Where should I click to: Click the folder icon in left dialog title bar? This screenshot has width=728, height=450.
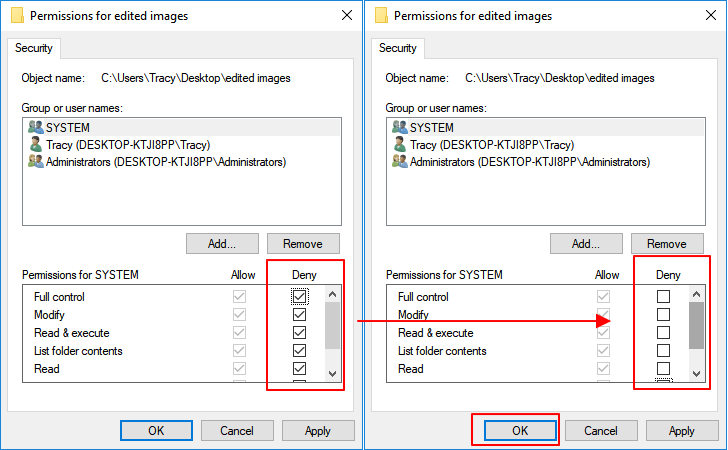[16, 16]
